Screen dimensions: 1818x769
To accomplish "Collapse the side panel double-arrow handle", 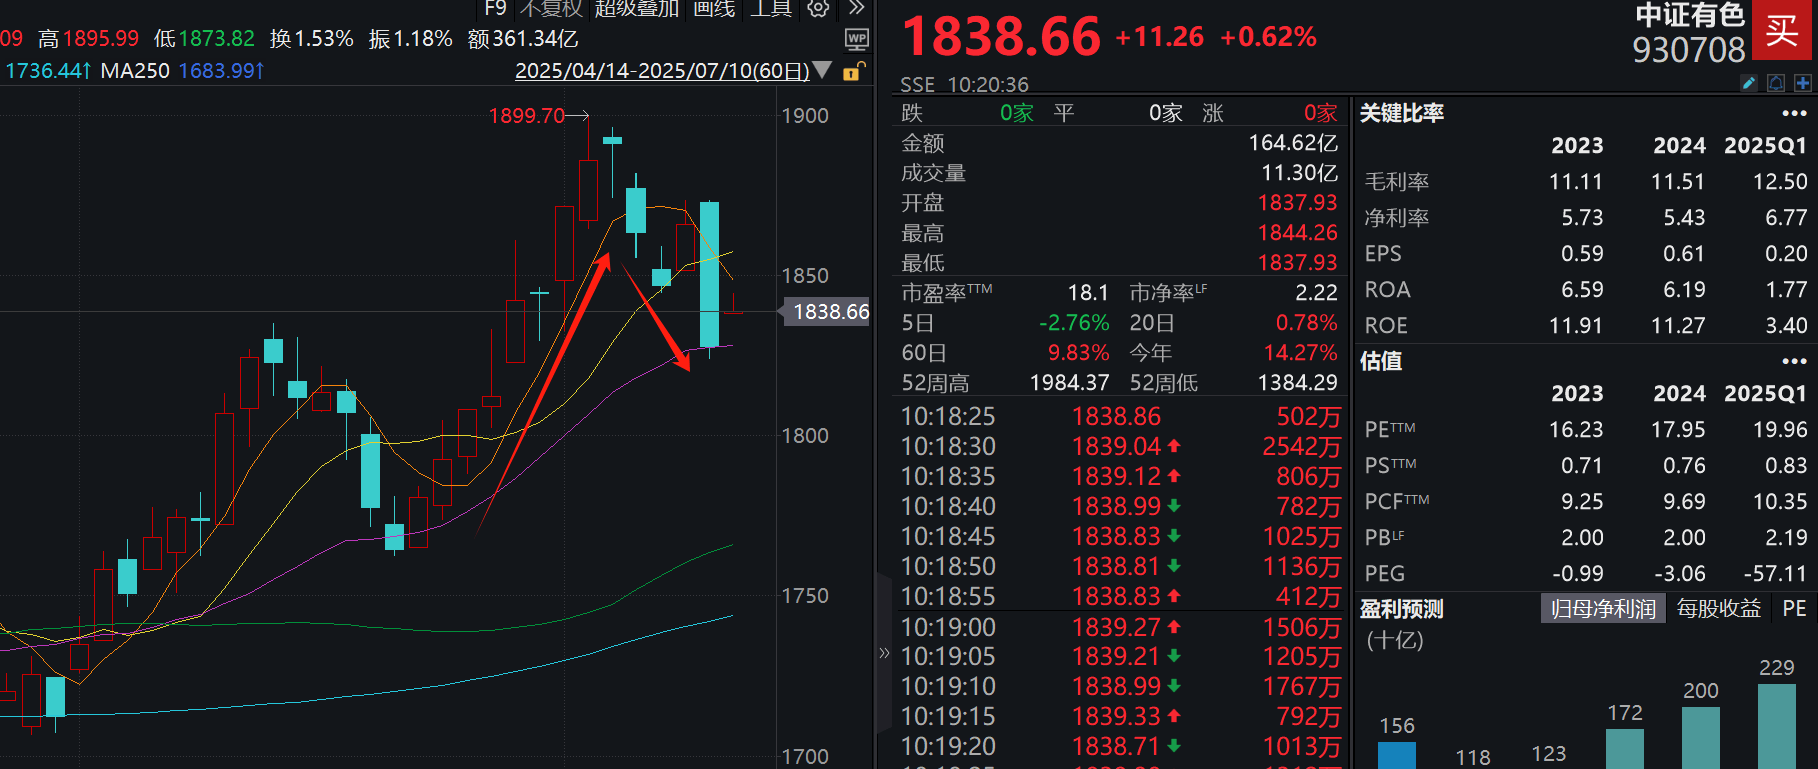I will point(884,653).
